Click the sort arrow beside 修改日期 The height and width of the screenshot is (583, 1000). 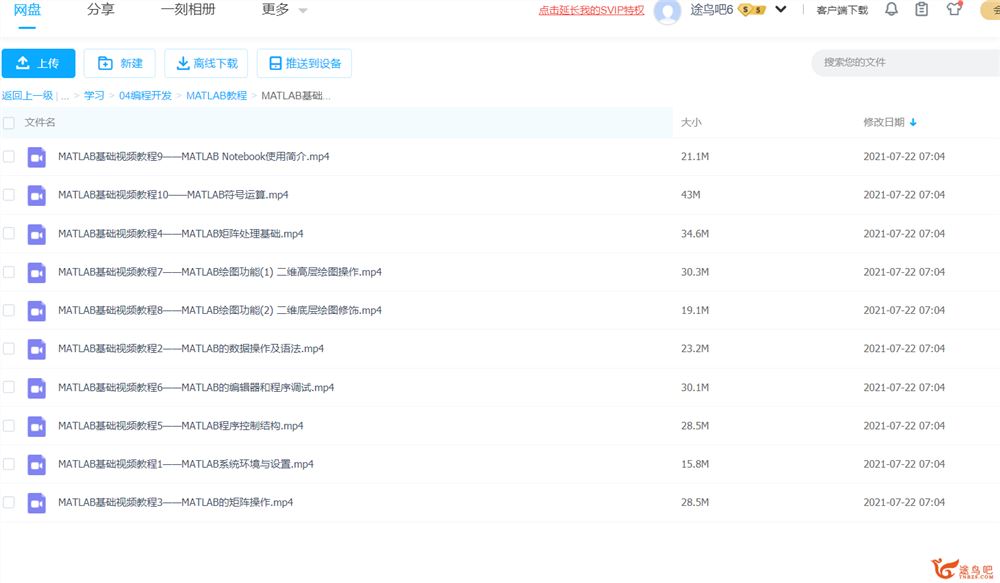[x=913, y=123]
